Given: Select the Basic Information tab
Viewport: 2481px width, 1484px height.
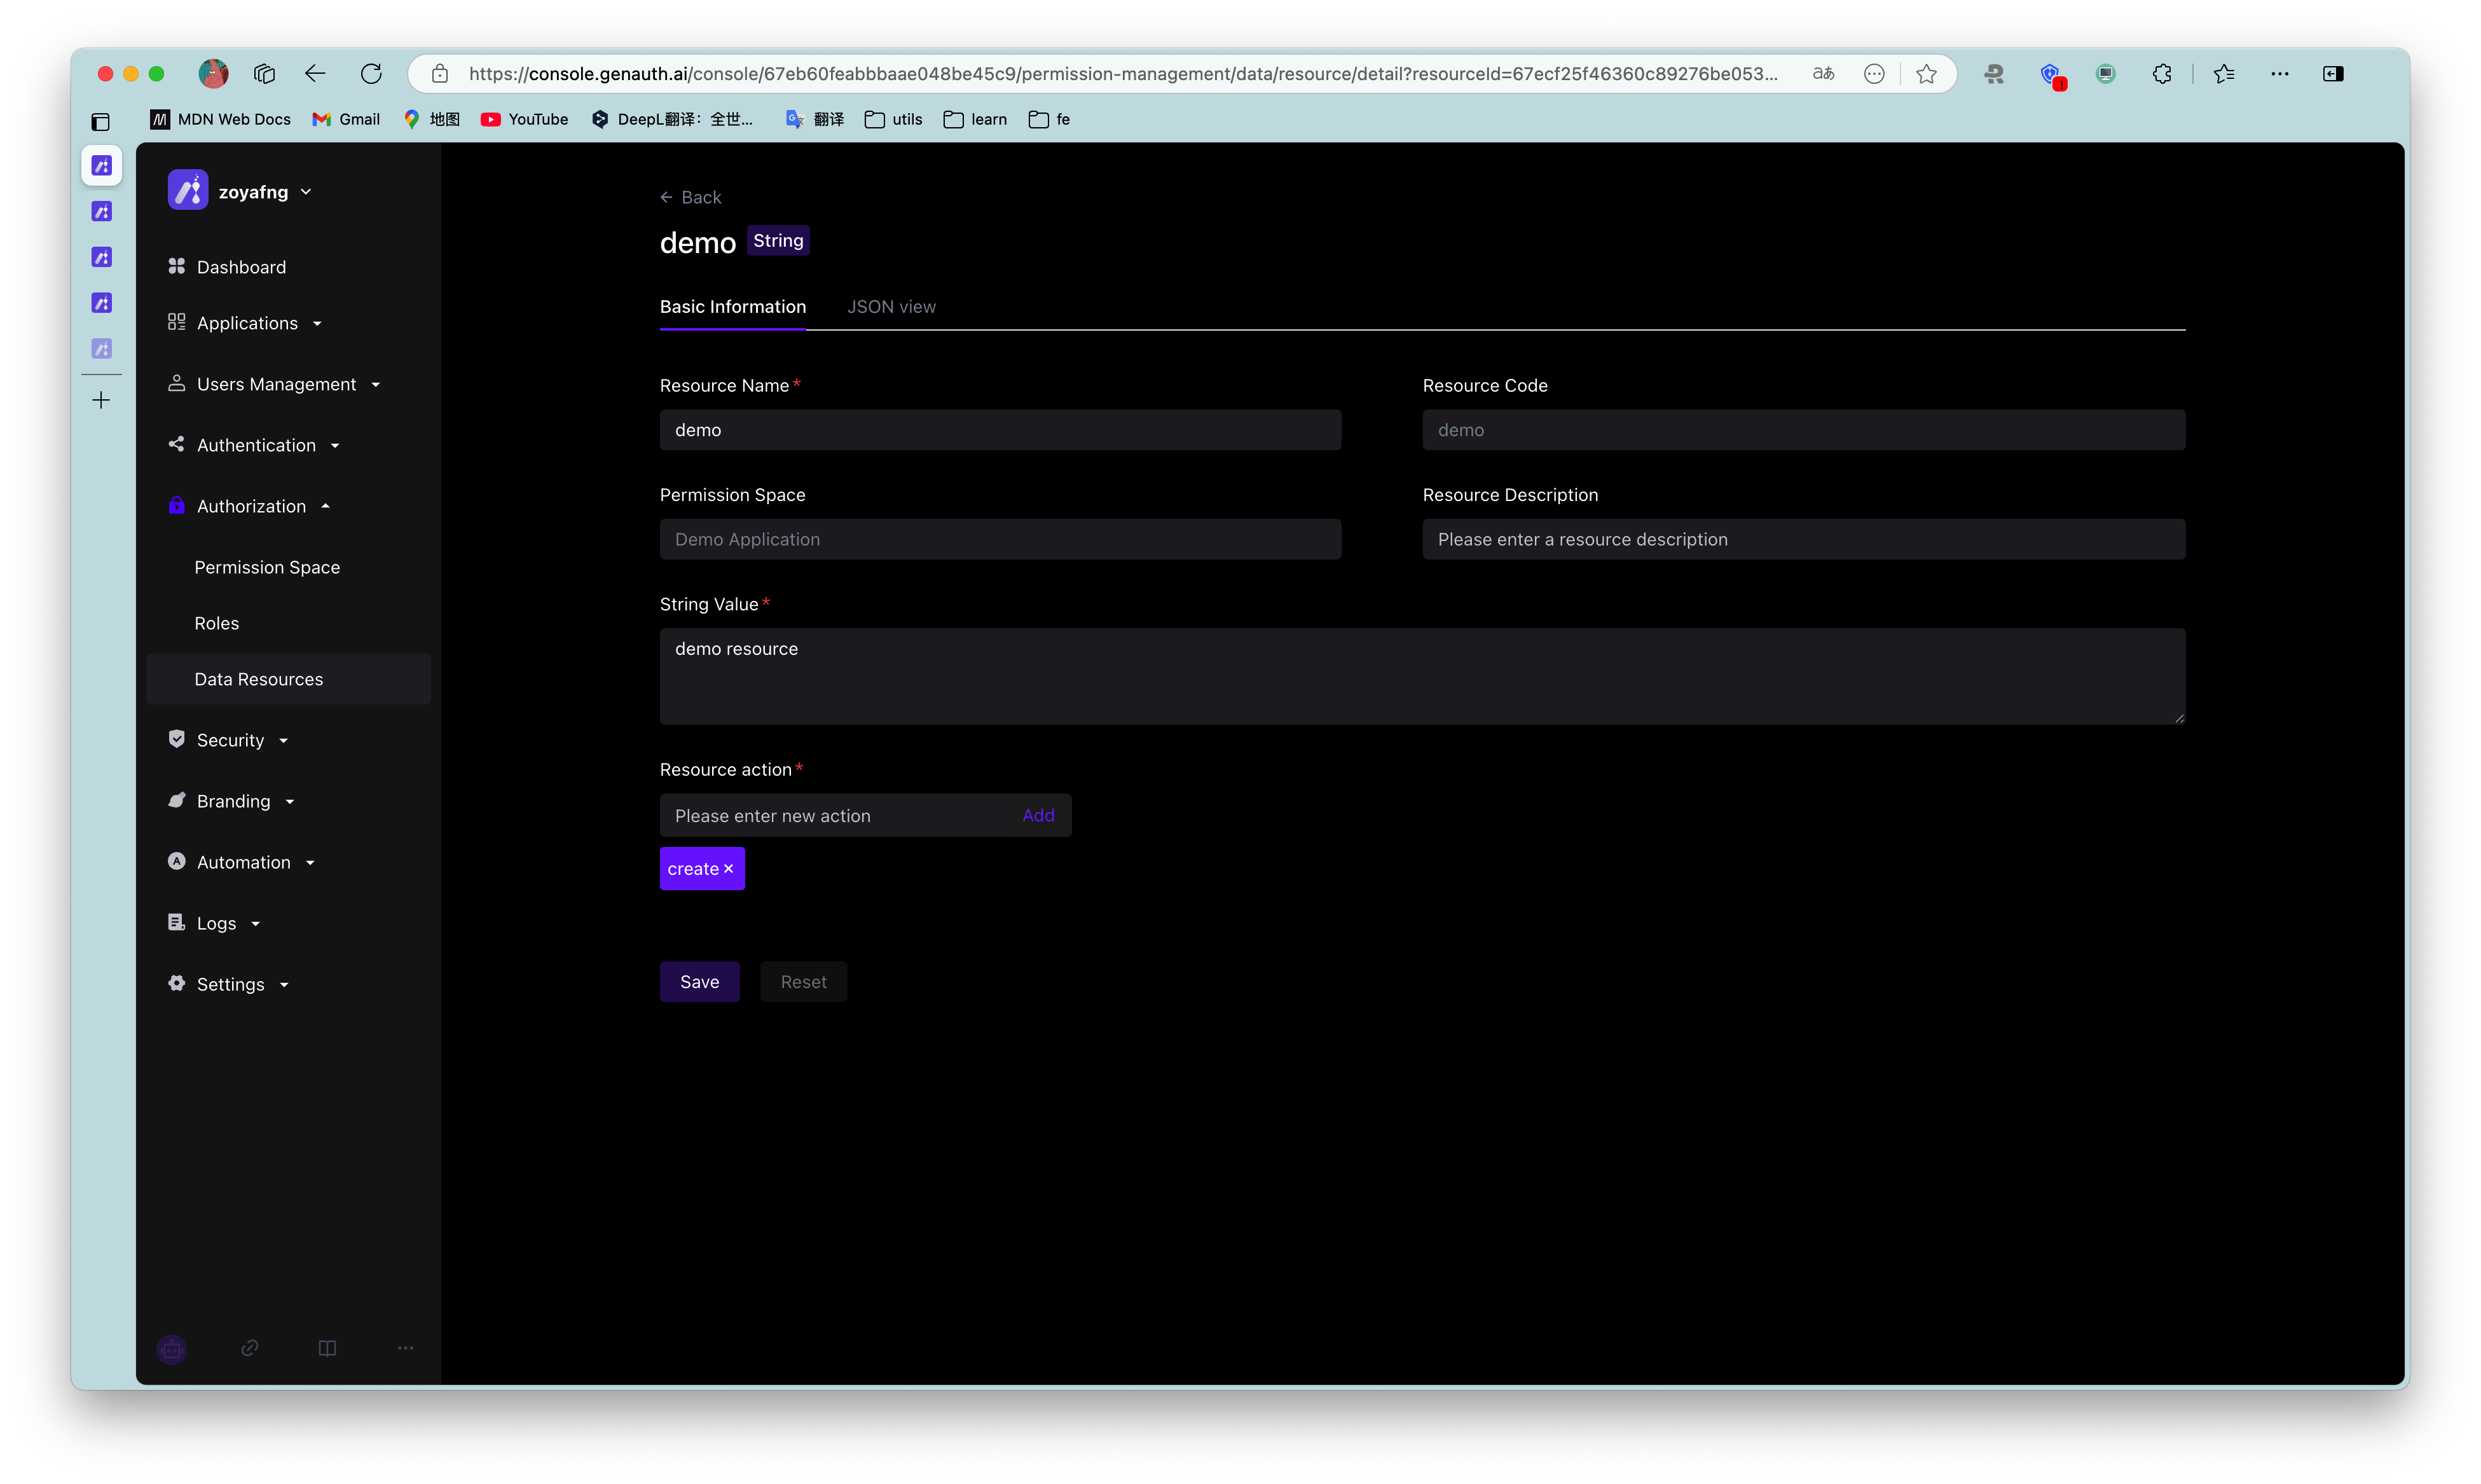Looking at the screenshot, I should pyautogui.click(x=733, y=307).
